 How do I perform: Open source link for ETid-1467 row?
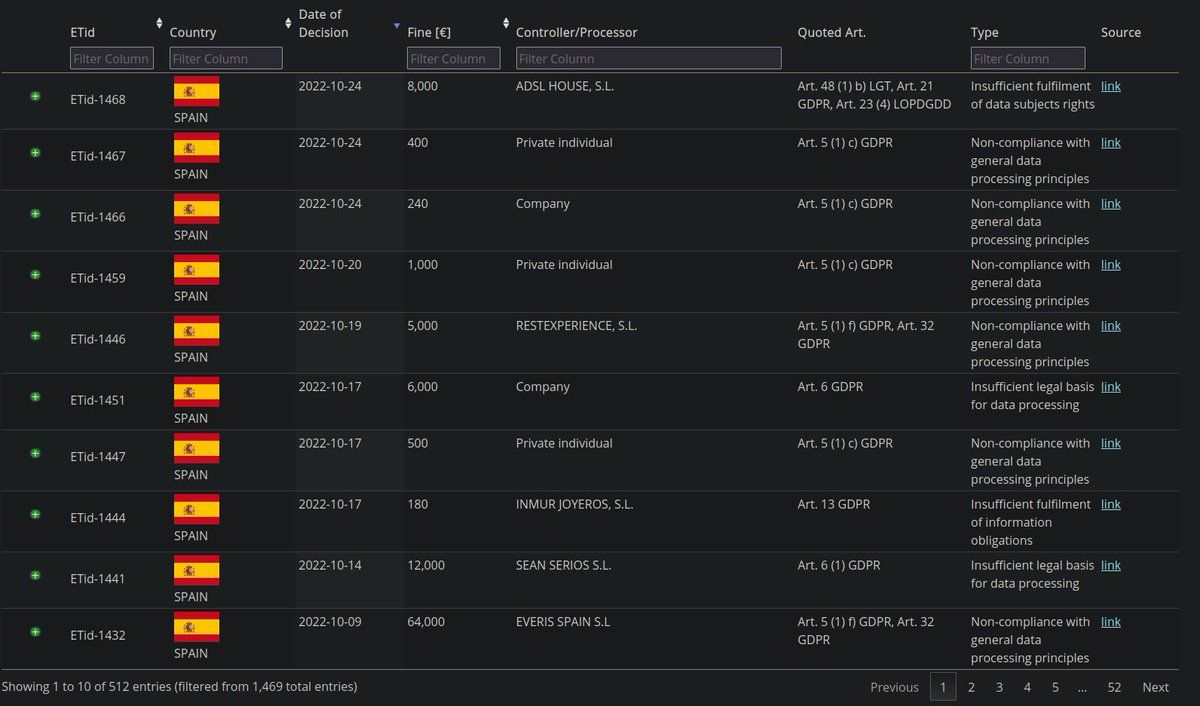pyautogui.click(x=1111, y=142)
